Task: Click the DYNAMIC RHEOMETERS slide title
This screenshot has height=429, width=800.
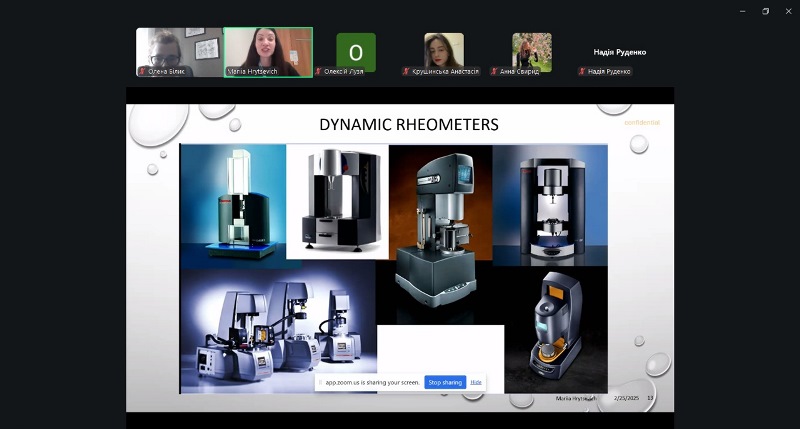Action: [409, 124]
